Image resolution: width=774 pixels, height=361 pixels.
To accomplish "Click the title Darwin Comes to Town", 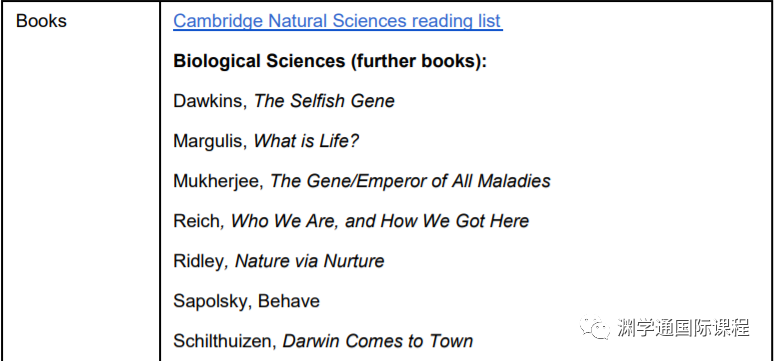I will pos(378,341).
